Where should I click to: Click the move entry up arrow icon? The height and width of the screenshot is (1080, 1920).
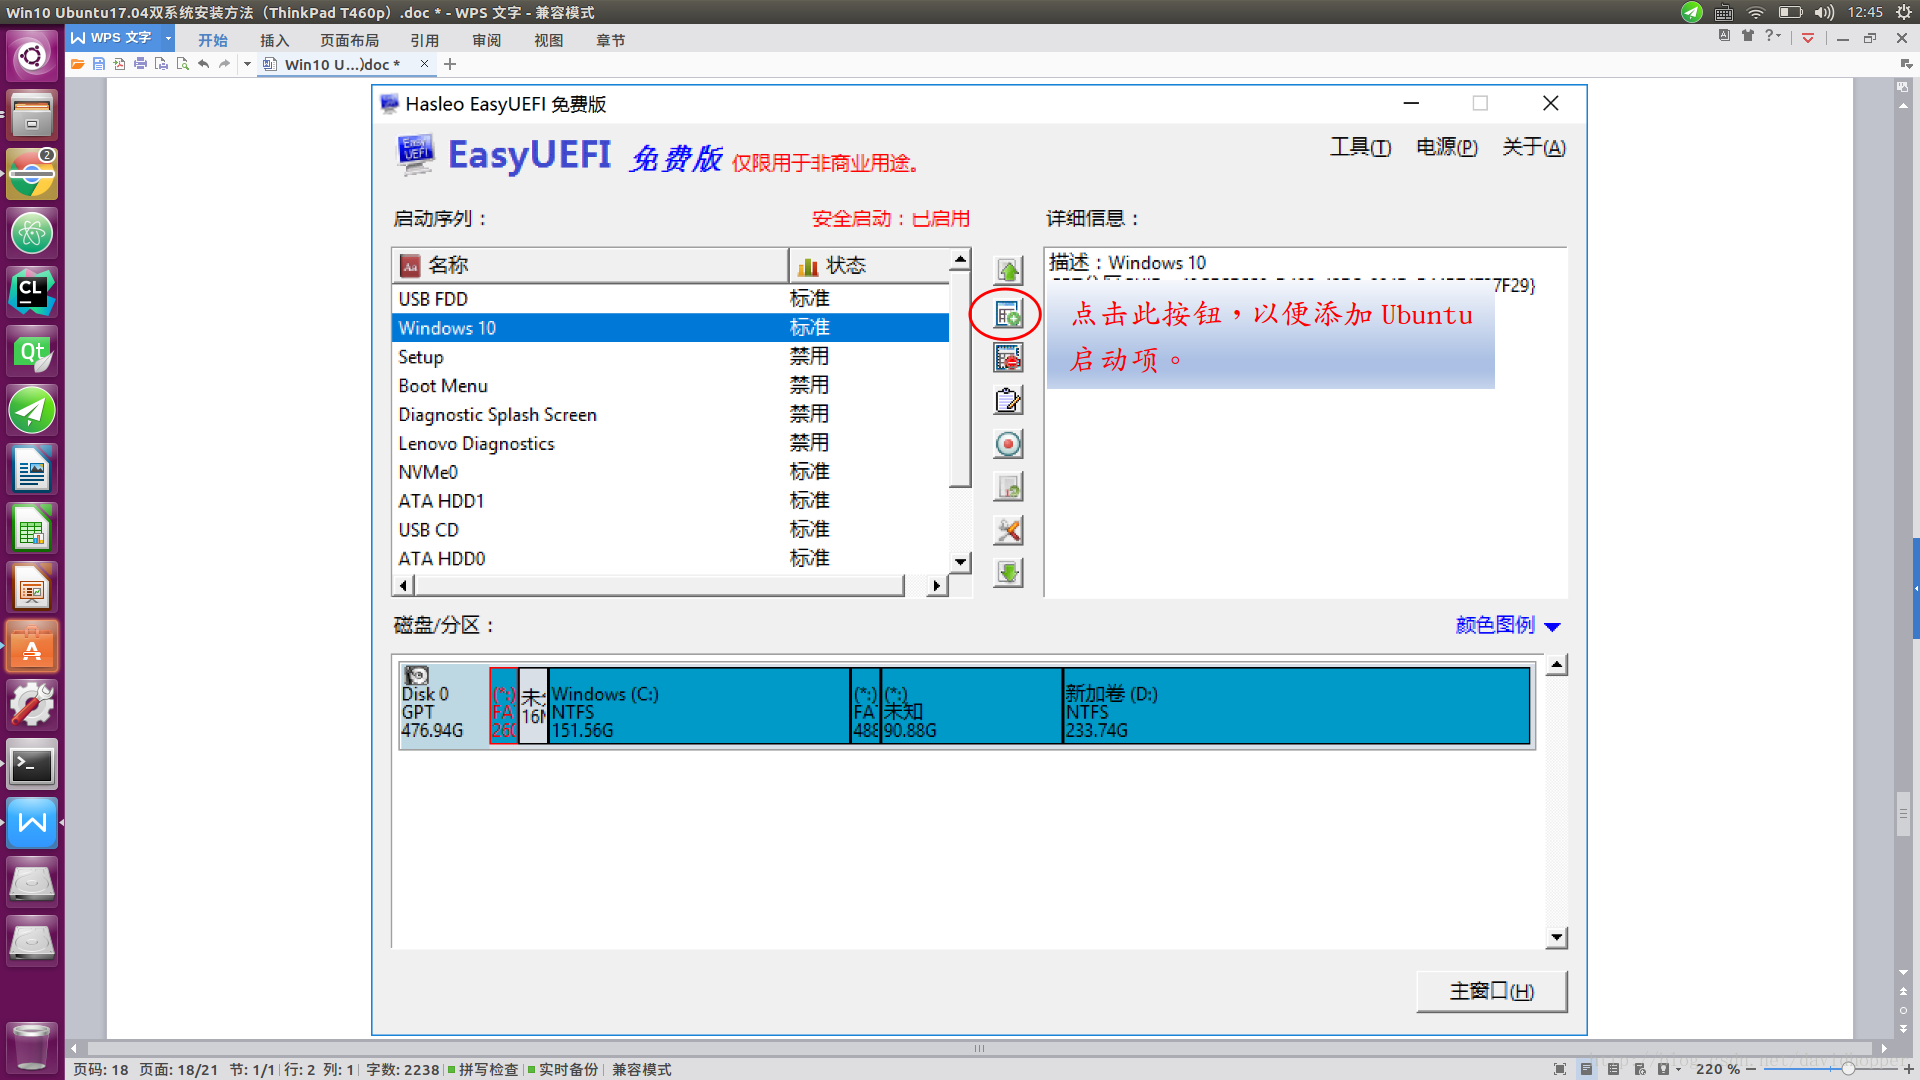tap(1008, 271)
